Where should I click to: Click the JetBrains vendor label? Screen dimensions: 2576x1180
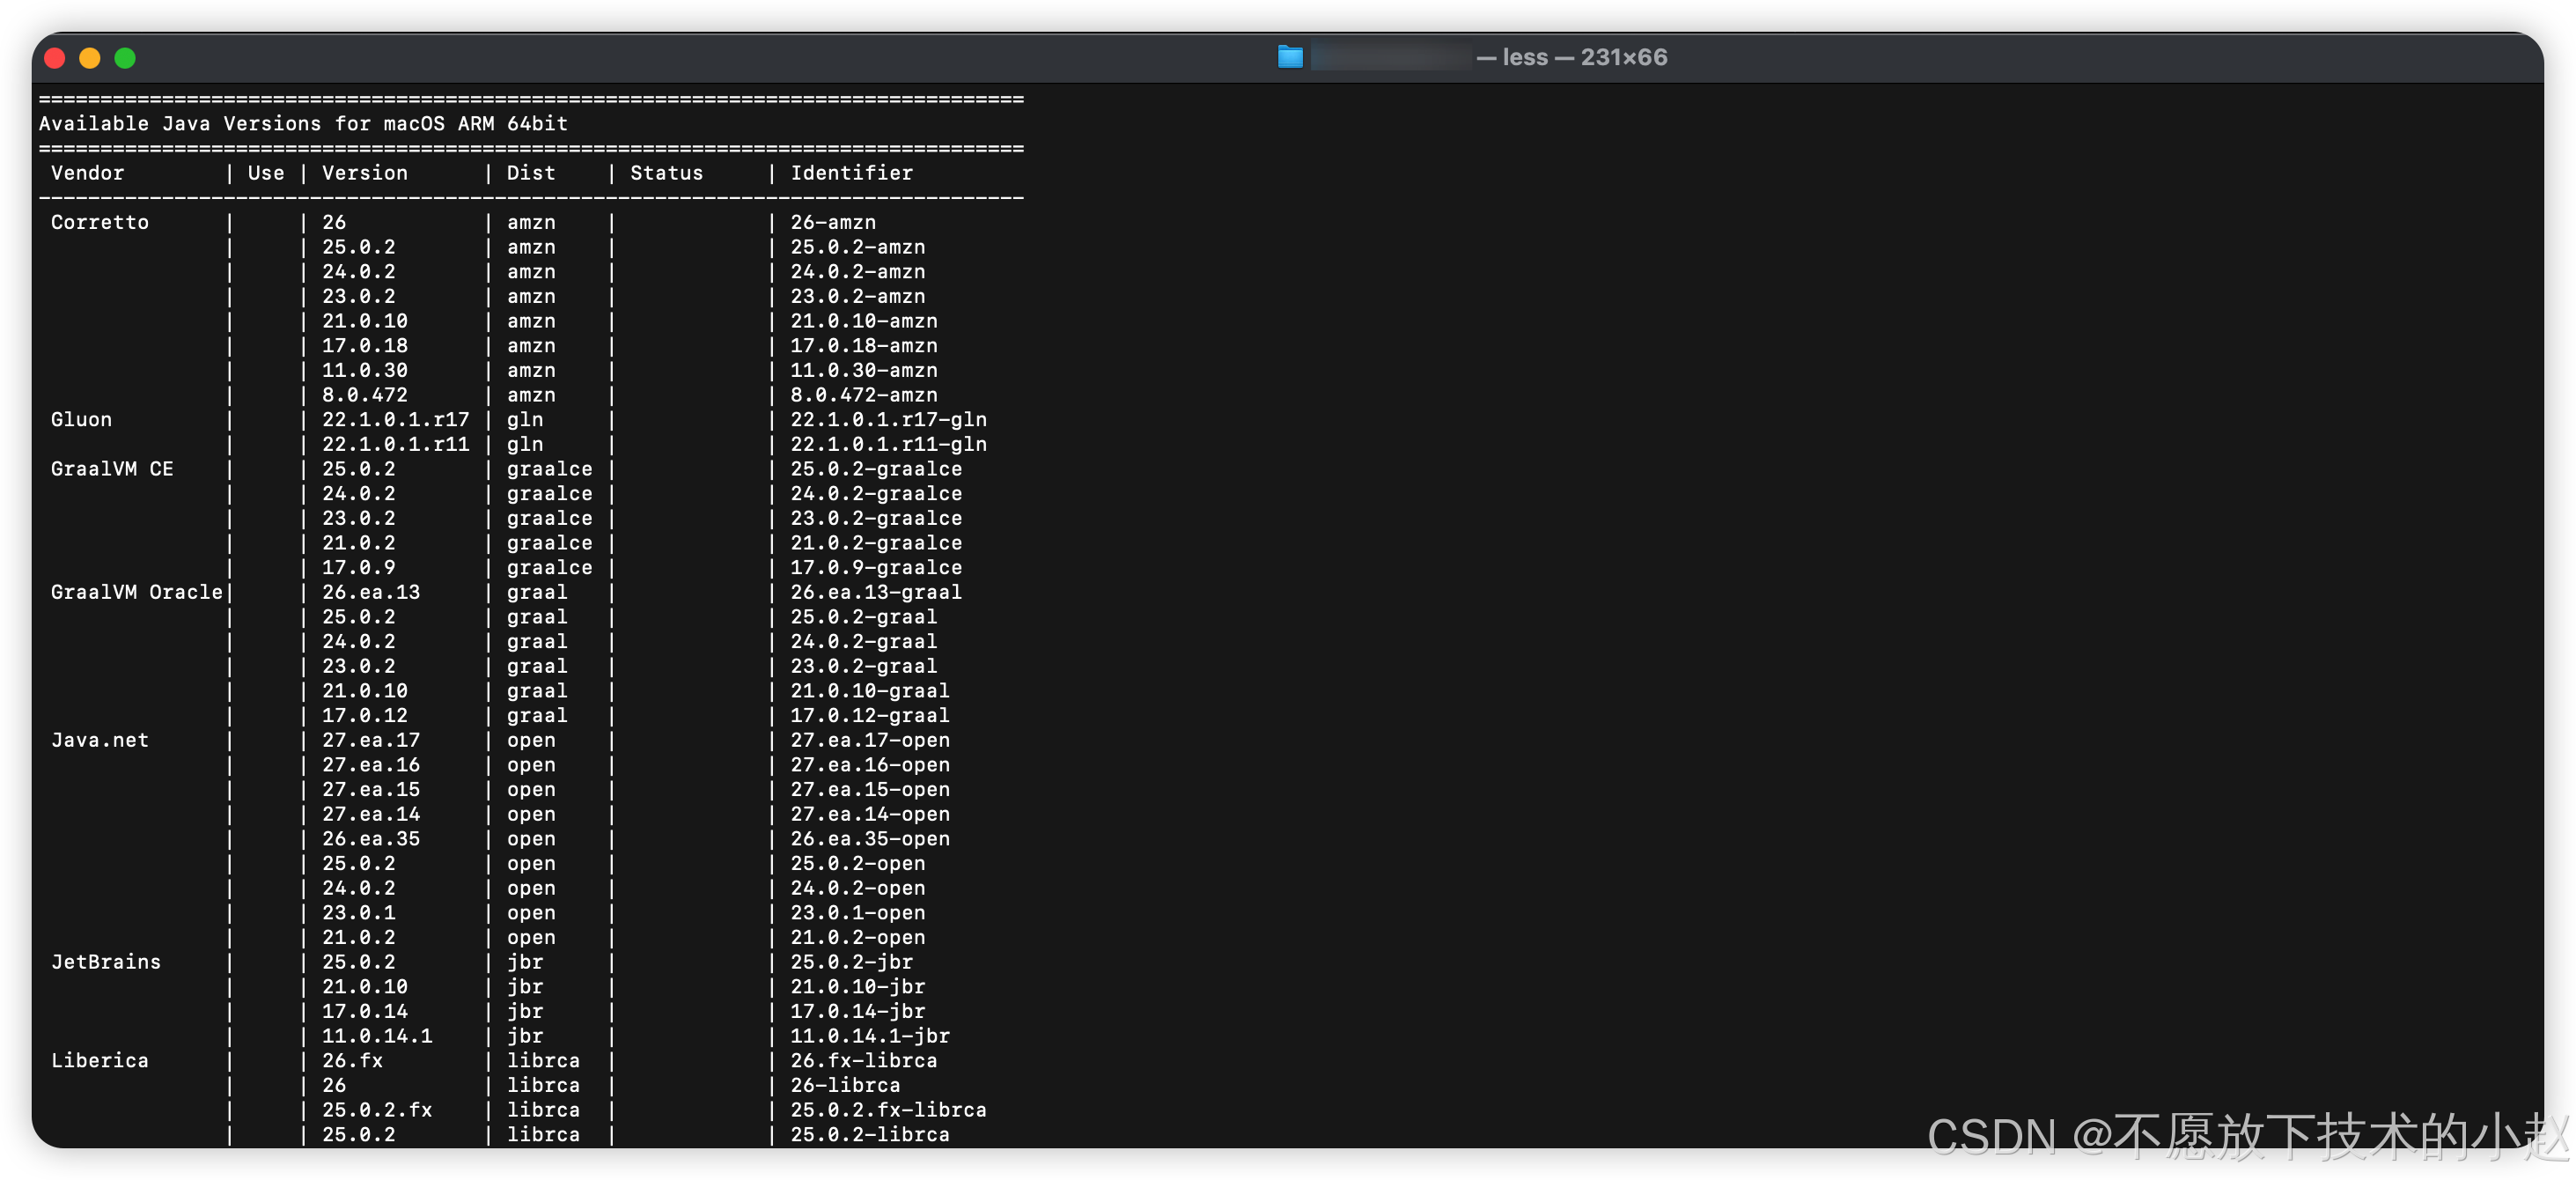tap(105, 962)
